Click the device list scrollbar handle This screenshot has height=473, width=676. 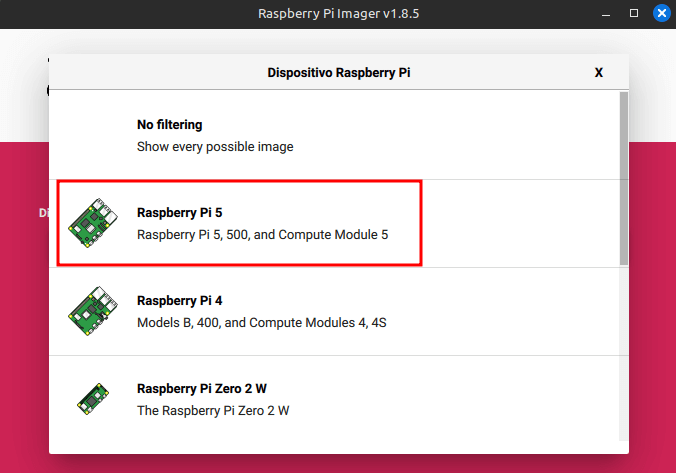(x=624, y=179)
